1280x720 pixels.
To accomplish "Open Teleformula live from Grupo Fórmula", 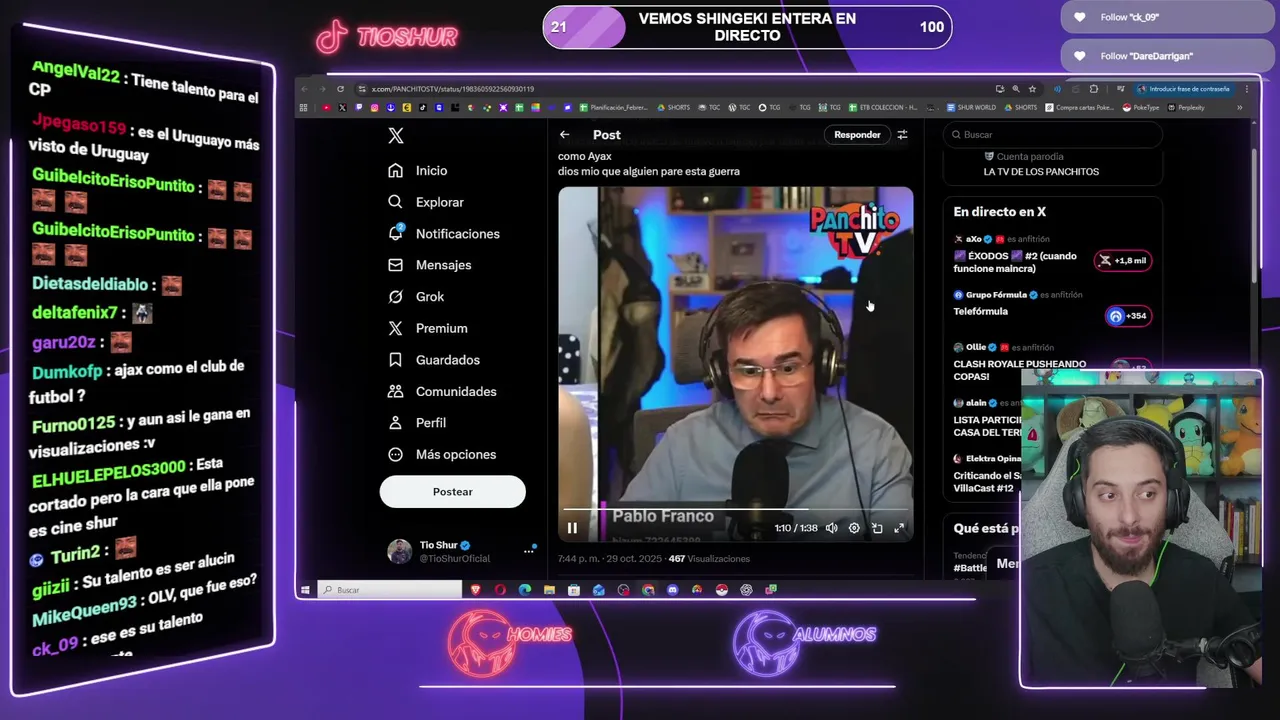I will (x=980, y=312).
